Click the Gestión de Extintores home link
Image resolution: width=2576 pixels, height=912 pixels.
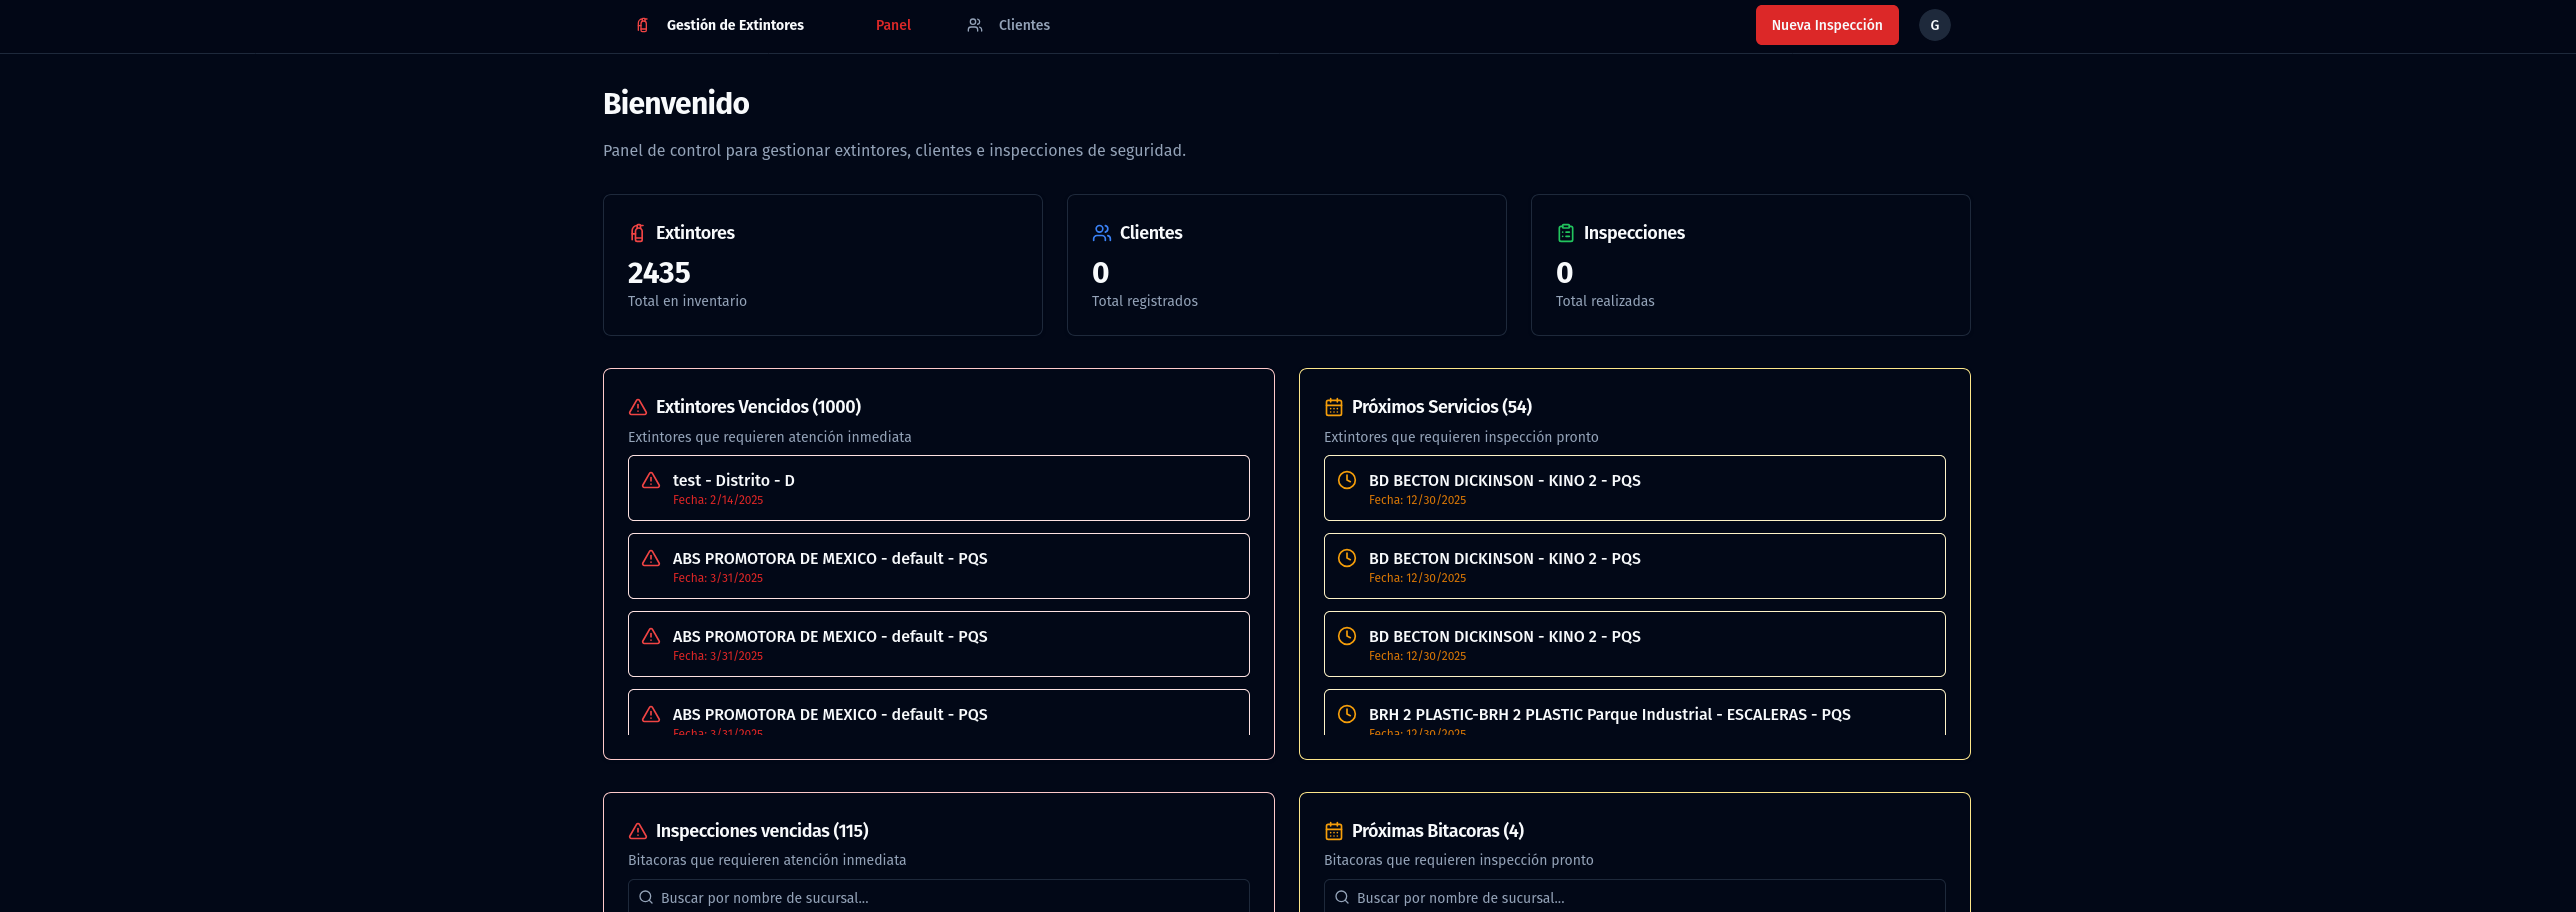pyautogui.click(x=734, y=25)
